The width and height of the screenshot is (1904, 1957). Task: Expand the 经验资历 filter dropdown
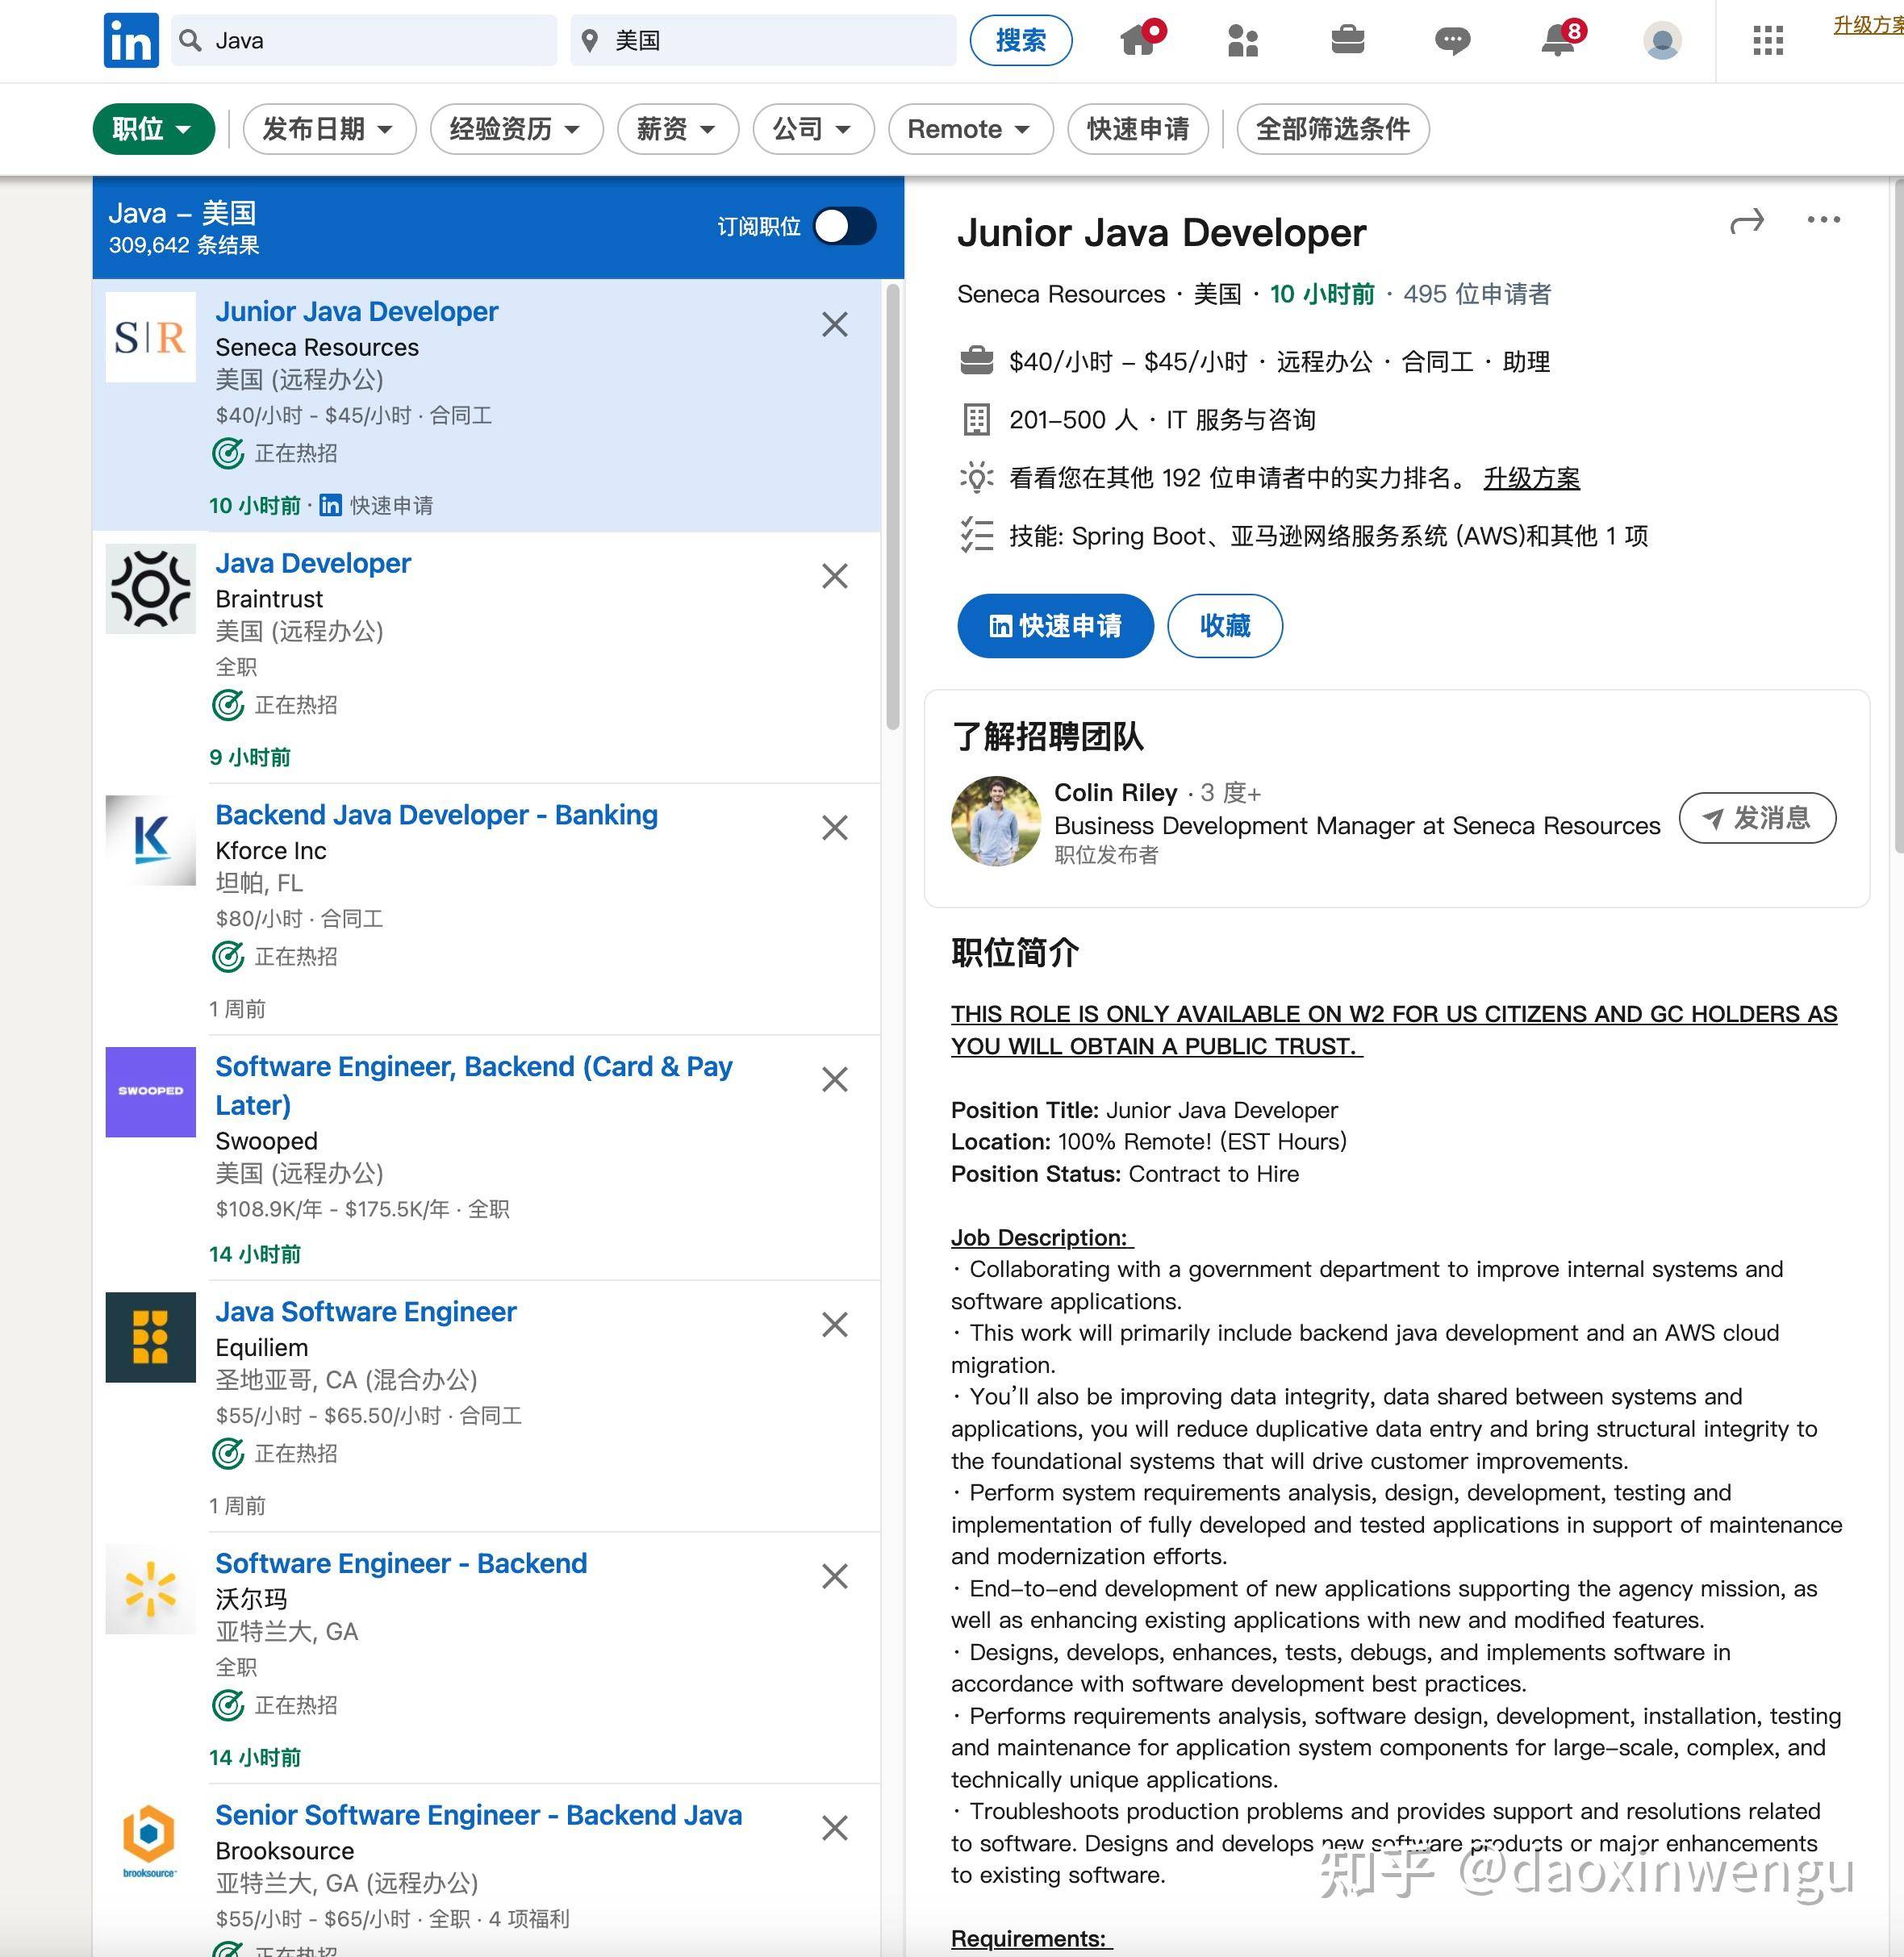click(516, 129)
